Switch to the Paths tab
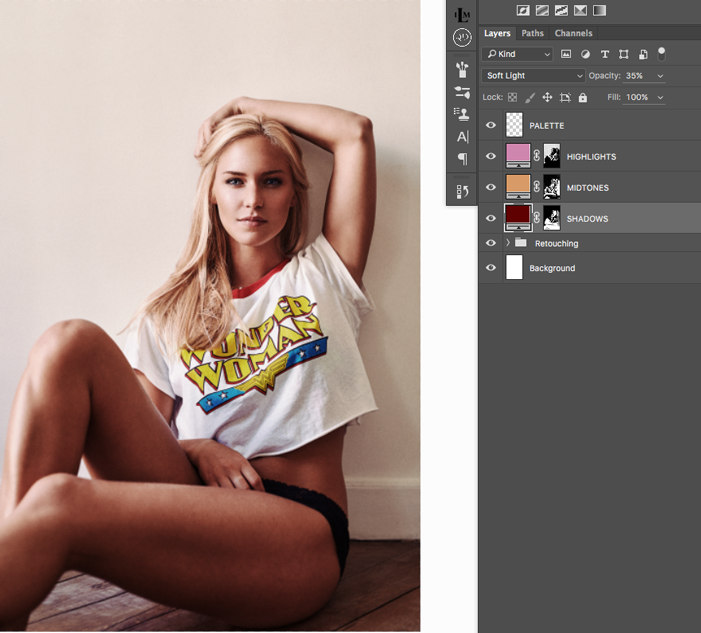 (x=532, y=33)
